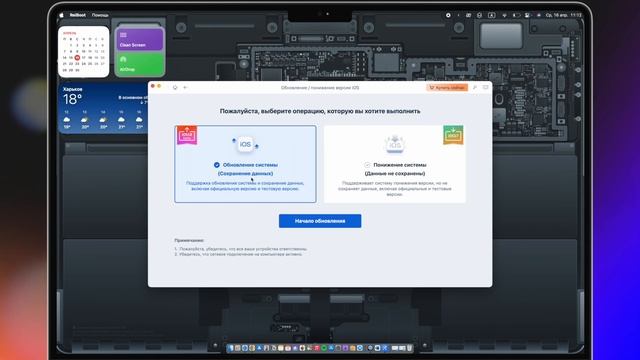640x360 pixels.
Task: Click the home icon in ReiBoot title bar
Action: click(x=175, y=88)
